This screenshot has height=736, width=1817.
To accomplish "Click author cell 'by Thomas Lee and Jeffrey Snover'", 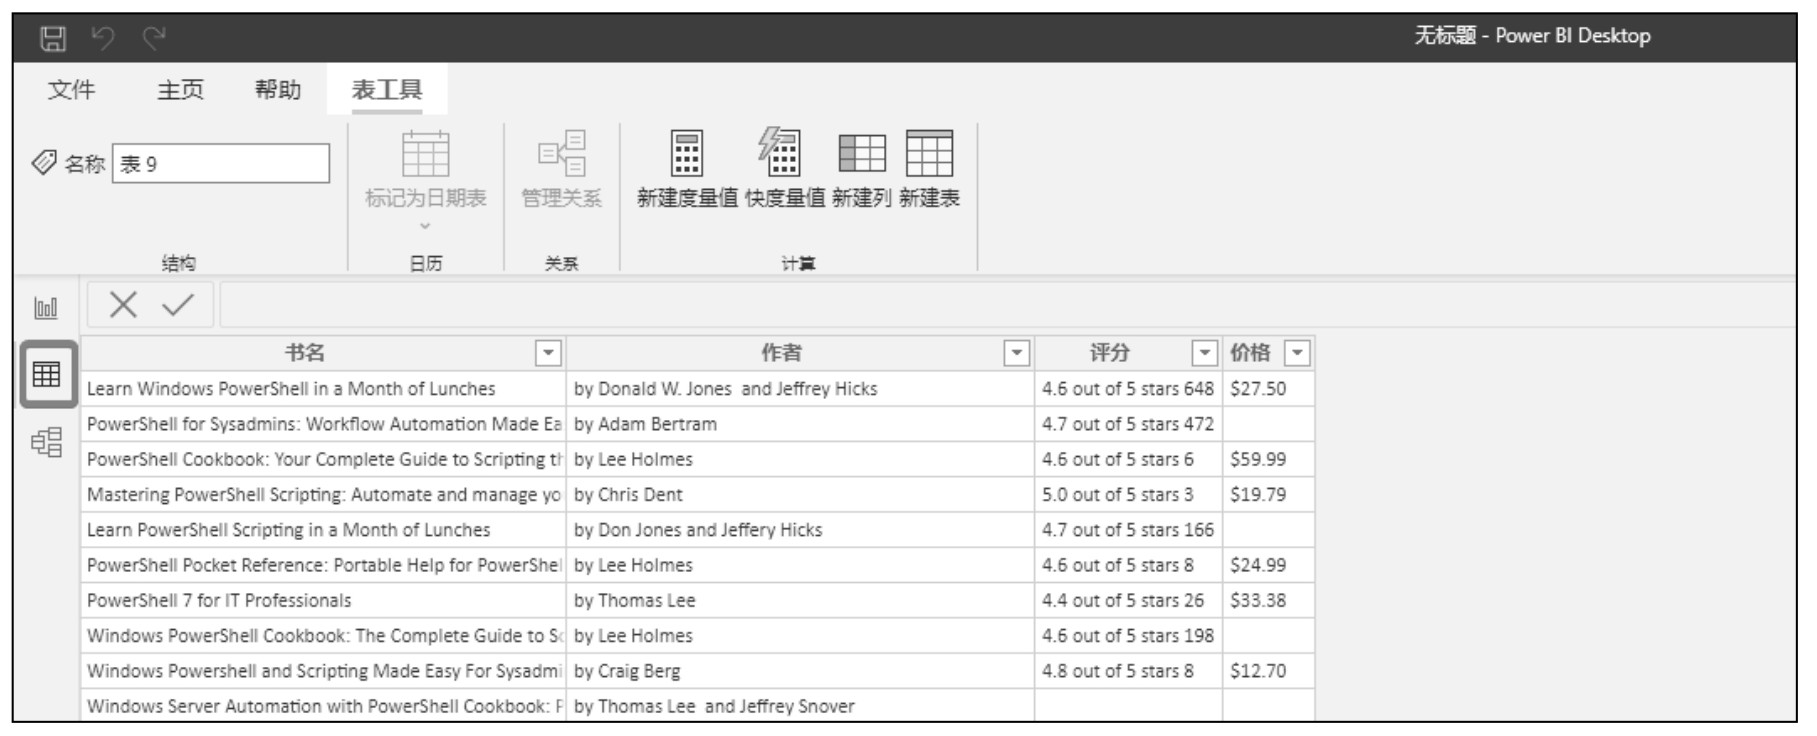I will point(800,706).
